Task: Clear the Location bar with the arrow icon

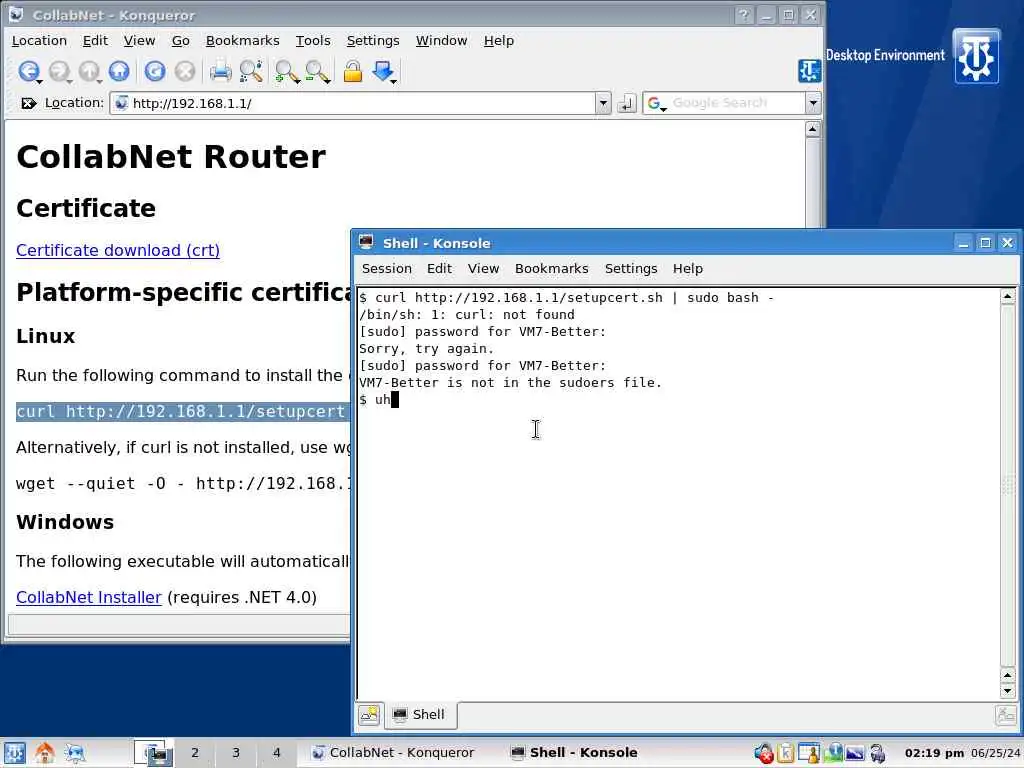Action: point(28,103)
